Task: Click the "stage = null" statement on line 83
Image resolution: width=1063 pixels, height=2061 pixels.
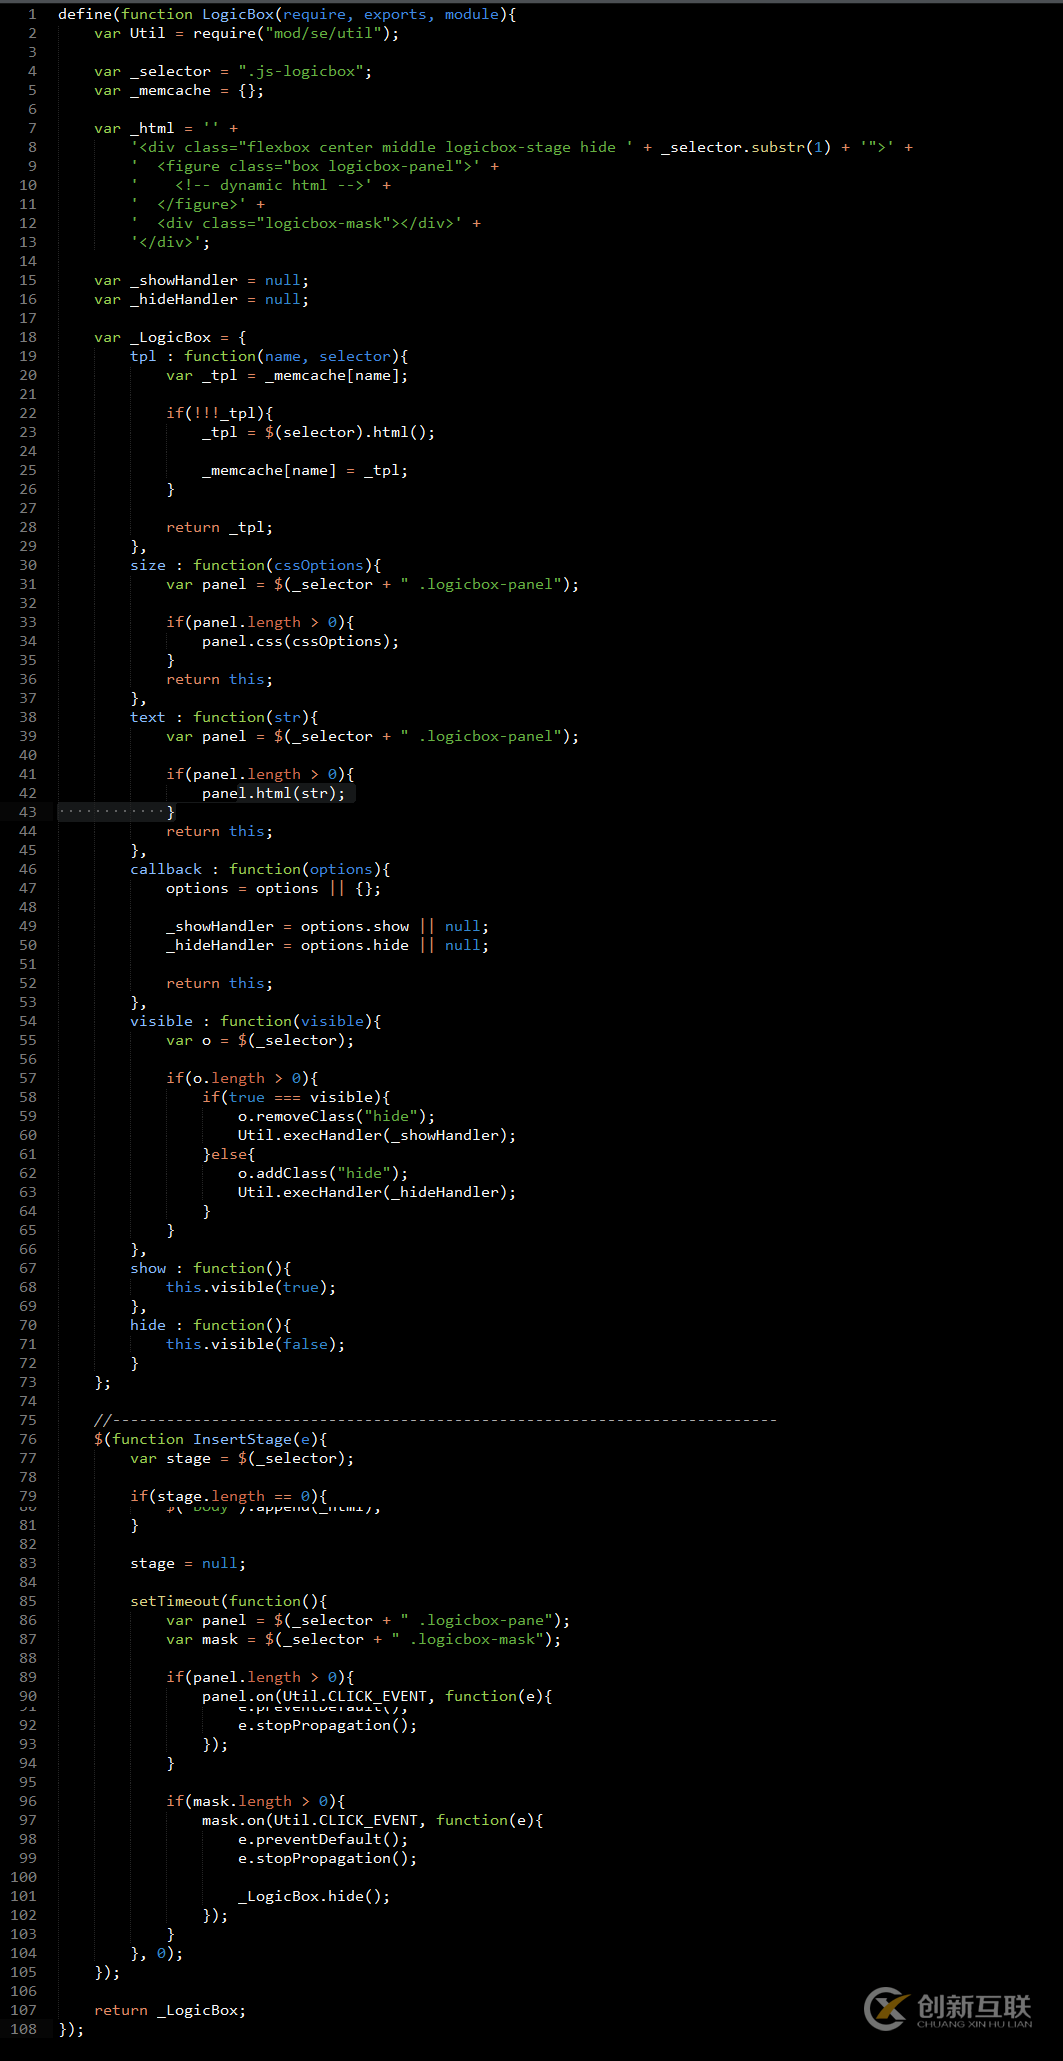Action: point(187,1563)
